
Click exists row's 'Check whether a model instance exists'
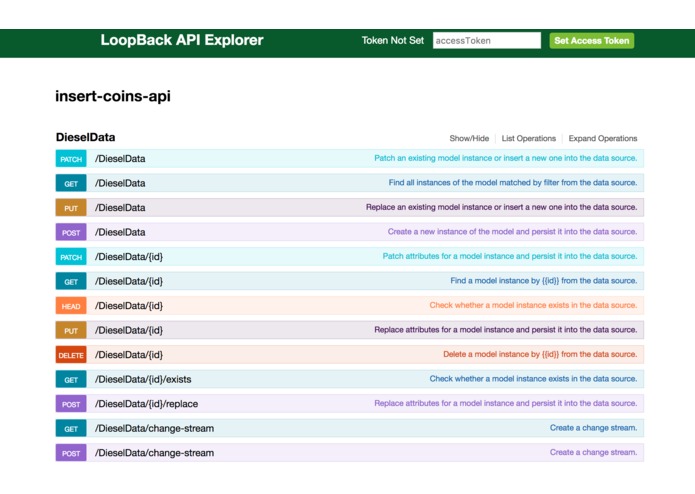[x=533, y=379]
